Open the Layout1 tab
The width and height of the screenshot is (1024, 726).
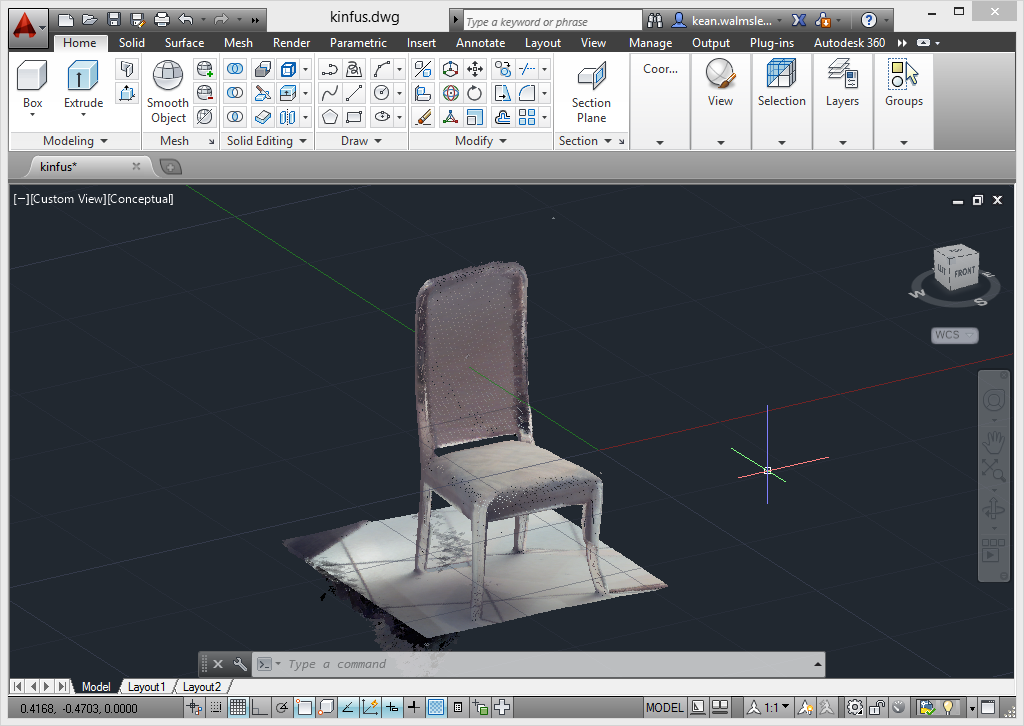[x=146, y=687]
